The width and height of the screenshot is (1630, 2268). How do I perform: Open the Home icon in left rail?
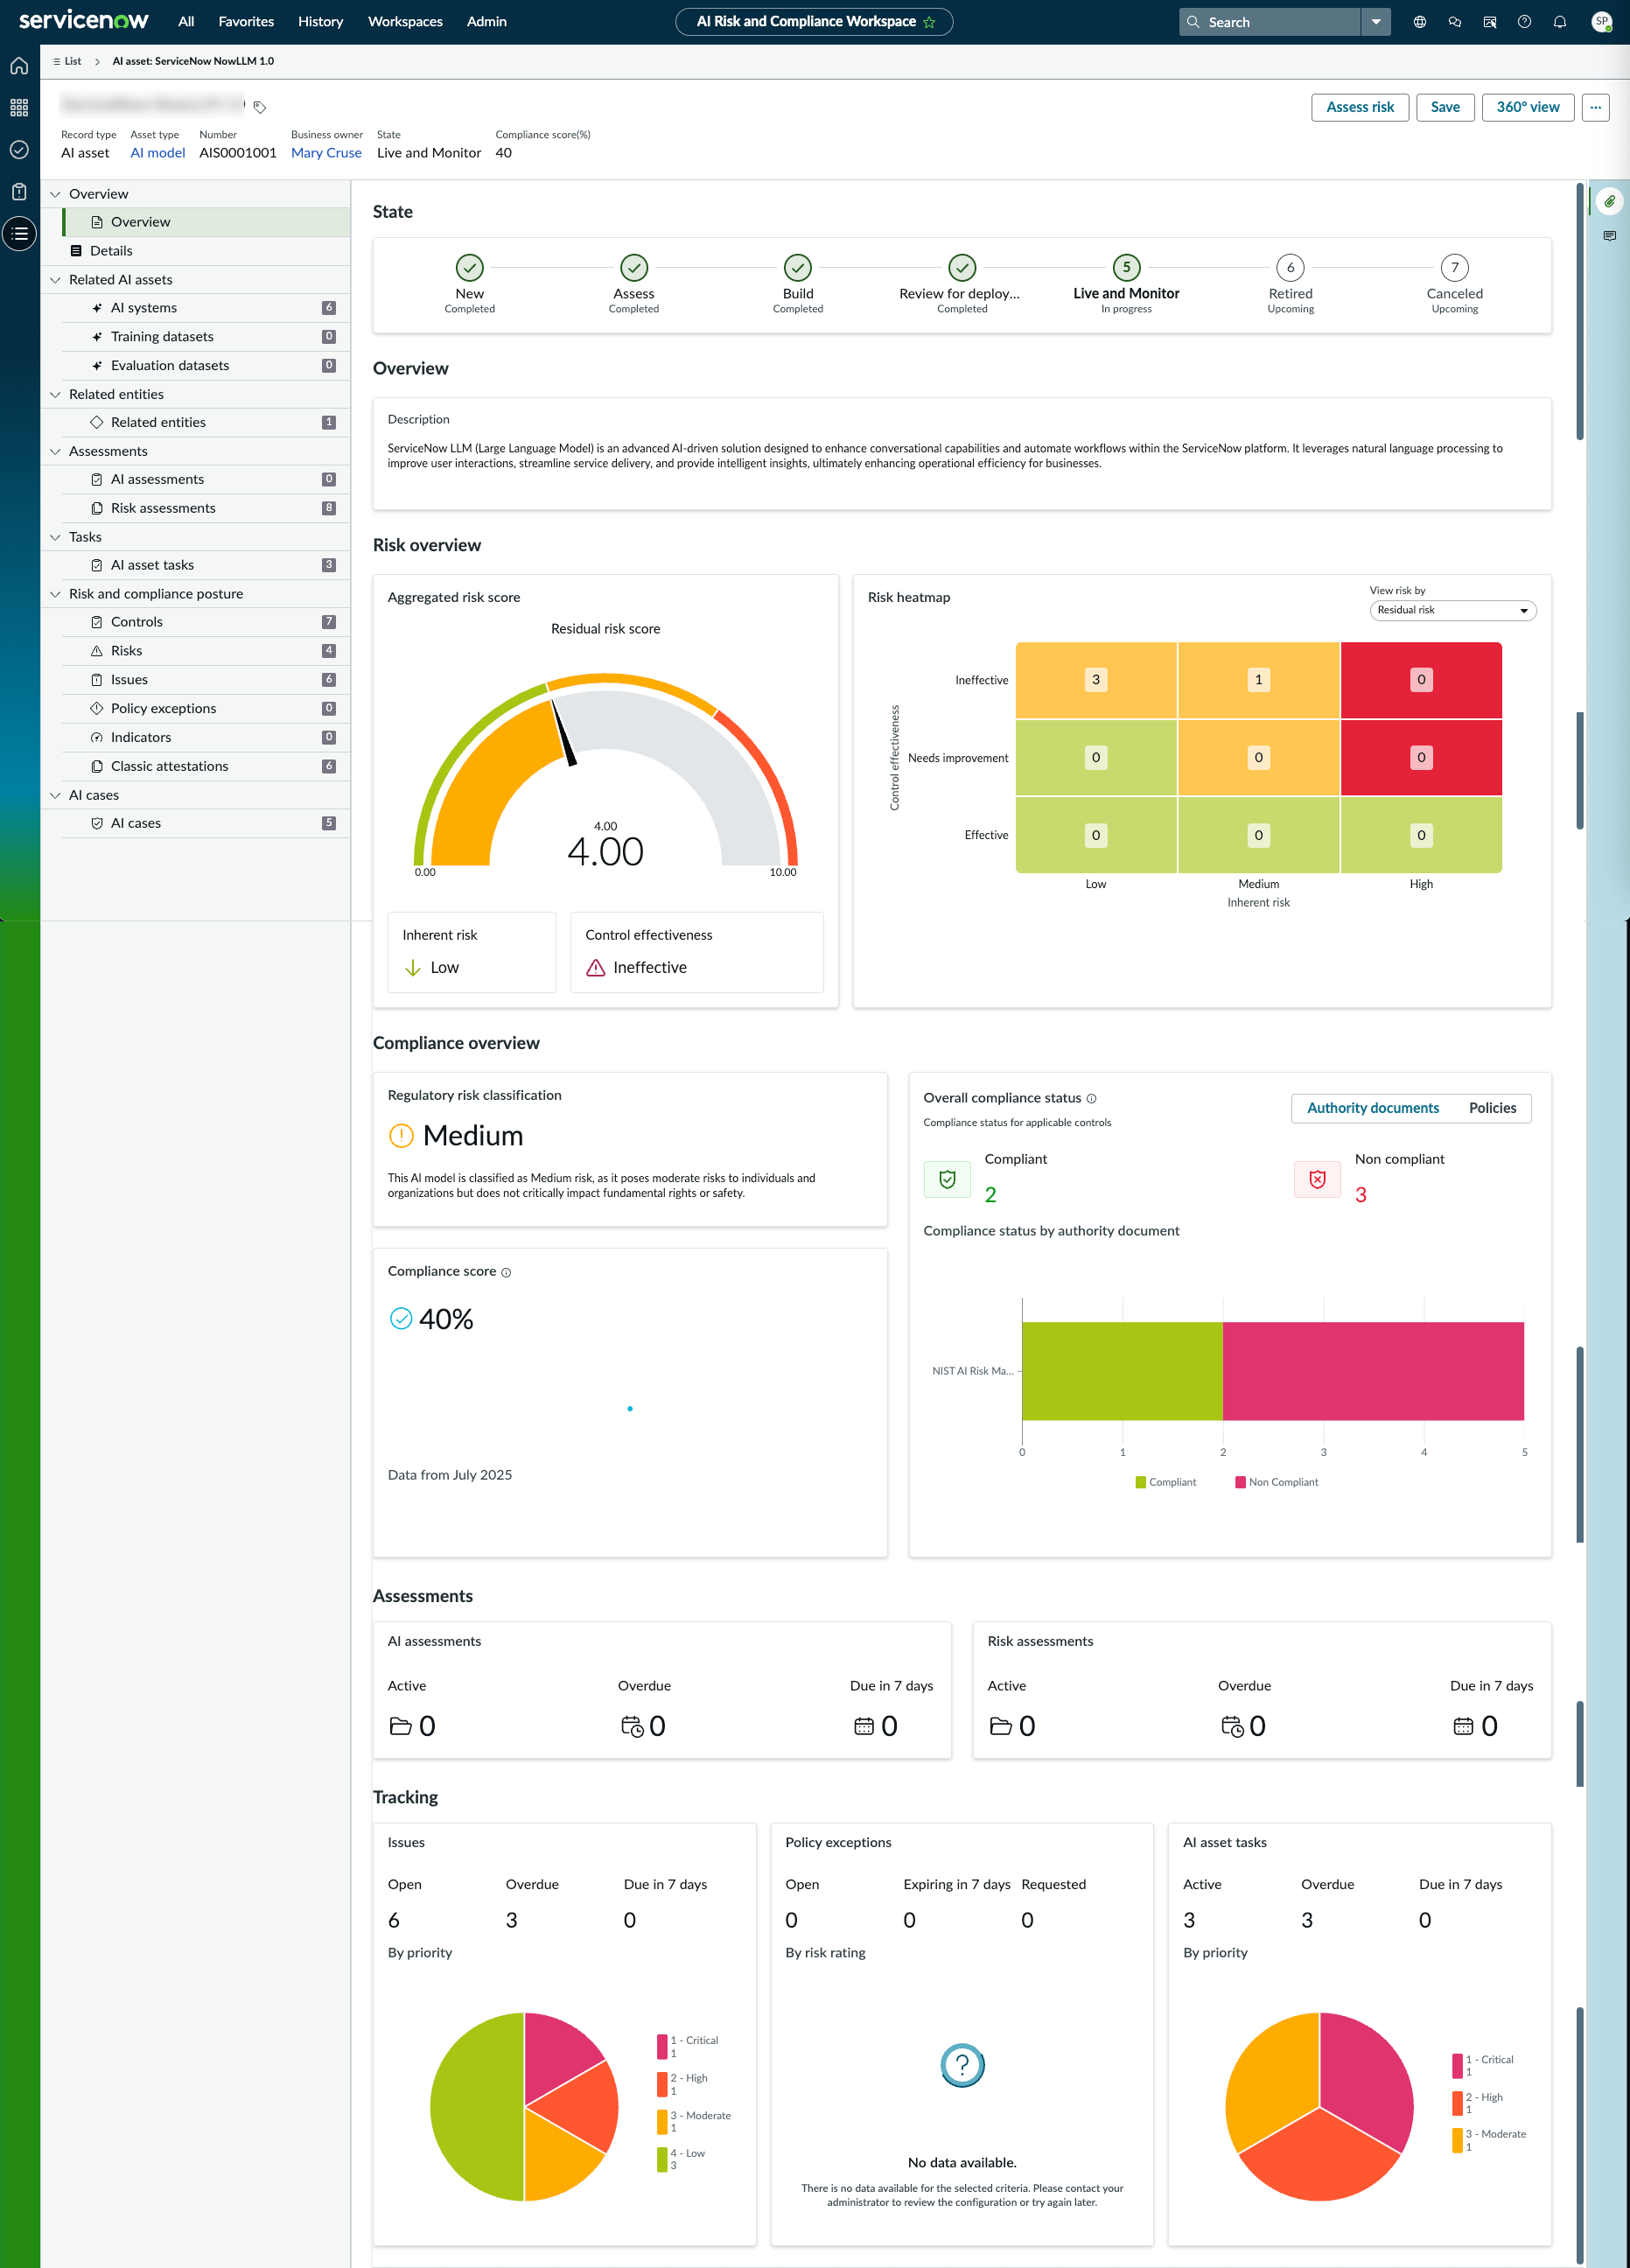(x=19, y=66)
